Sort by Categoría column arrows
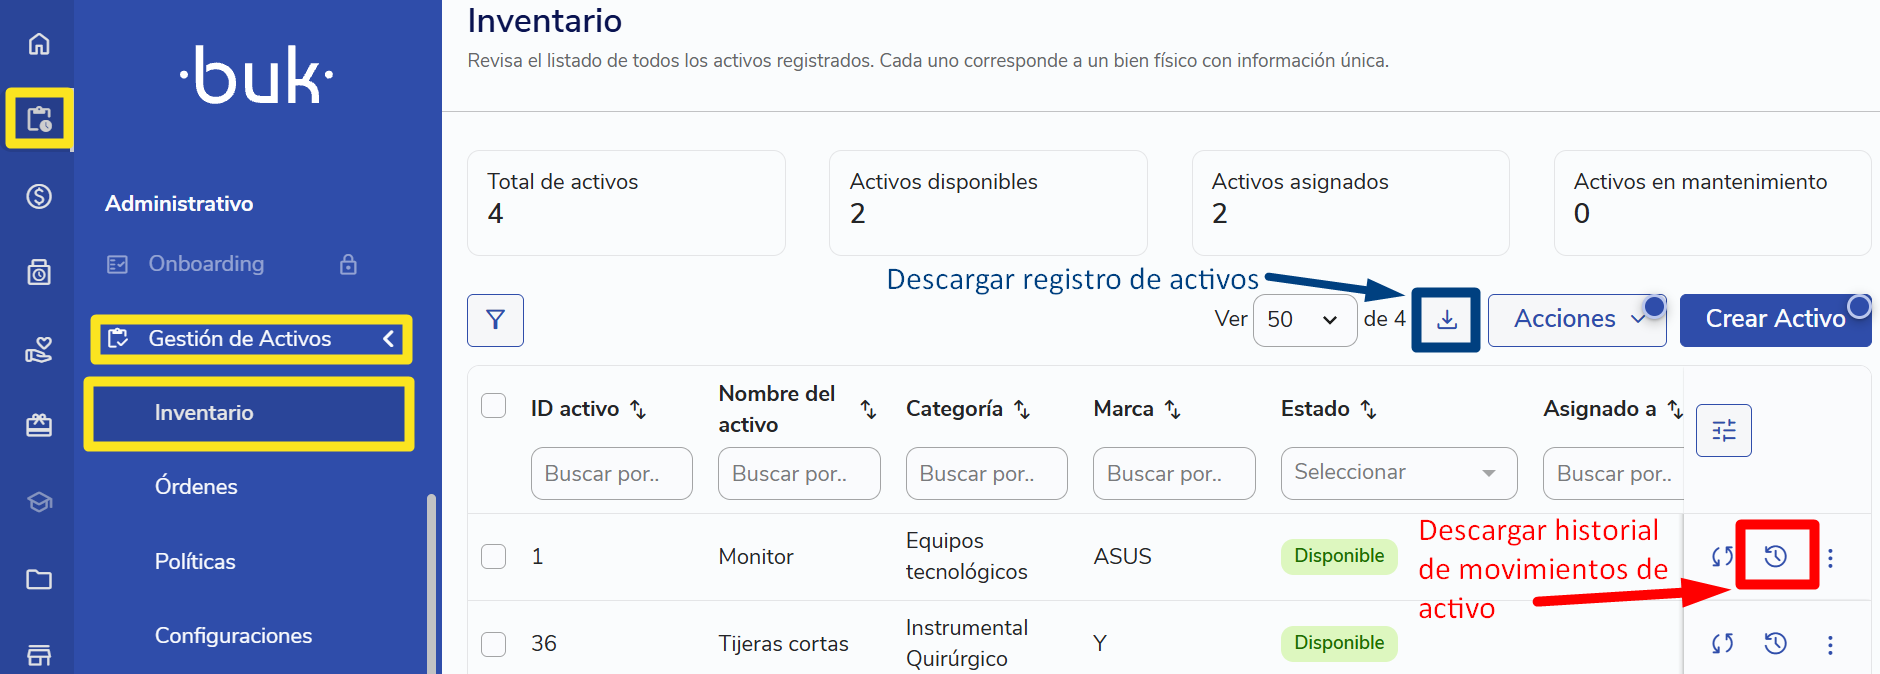 (x=1022, y=409)
